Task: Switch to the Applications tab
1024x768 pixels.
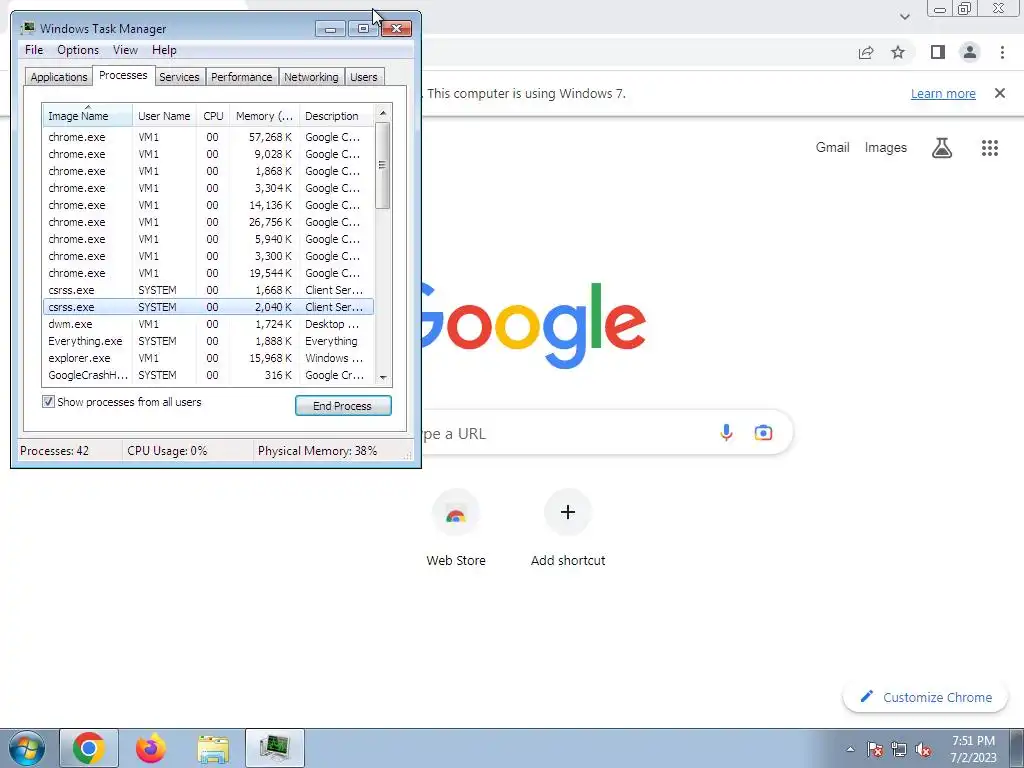Action: coord(59,77)
